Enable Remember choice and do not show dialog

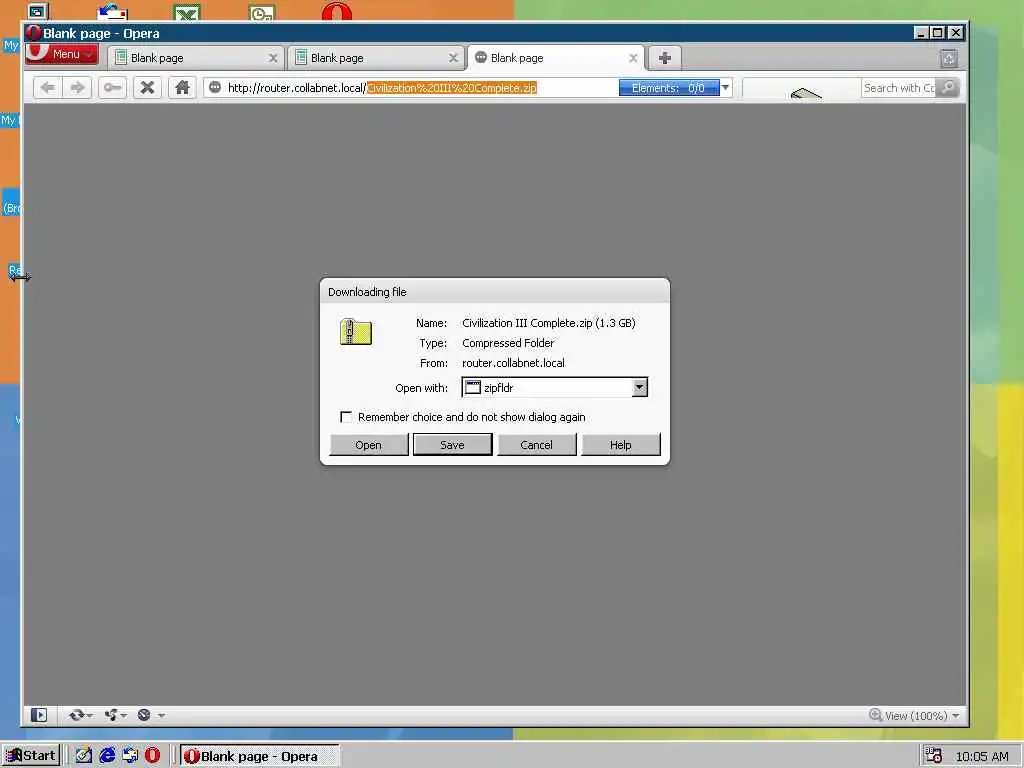click(x=345, y=417)
